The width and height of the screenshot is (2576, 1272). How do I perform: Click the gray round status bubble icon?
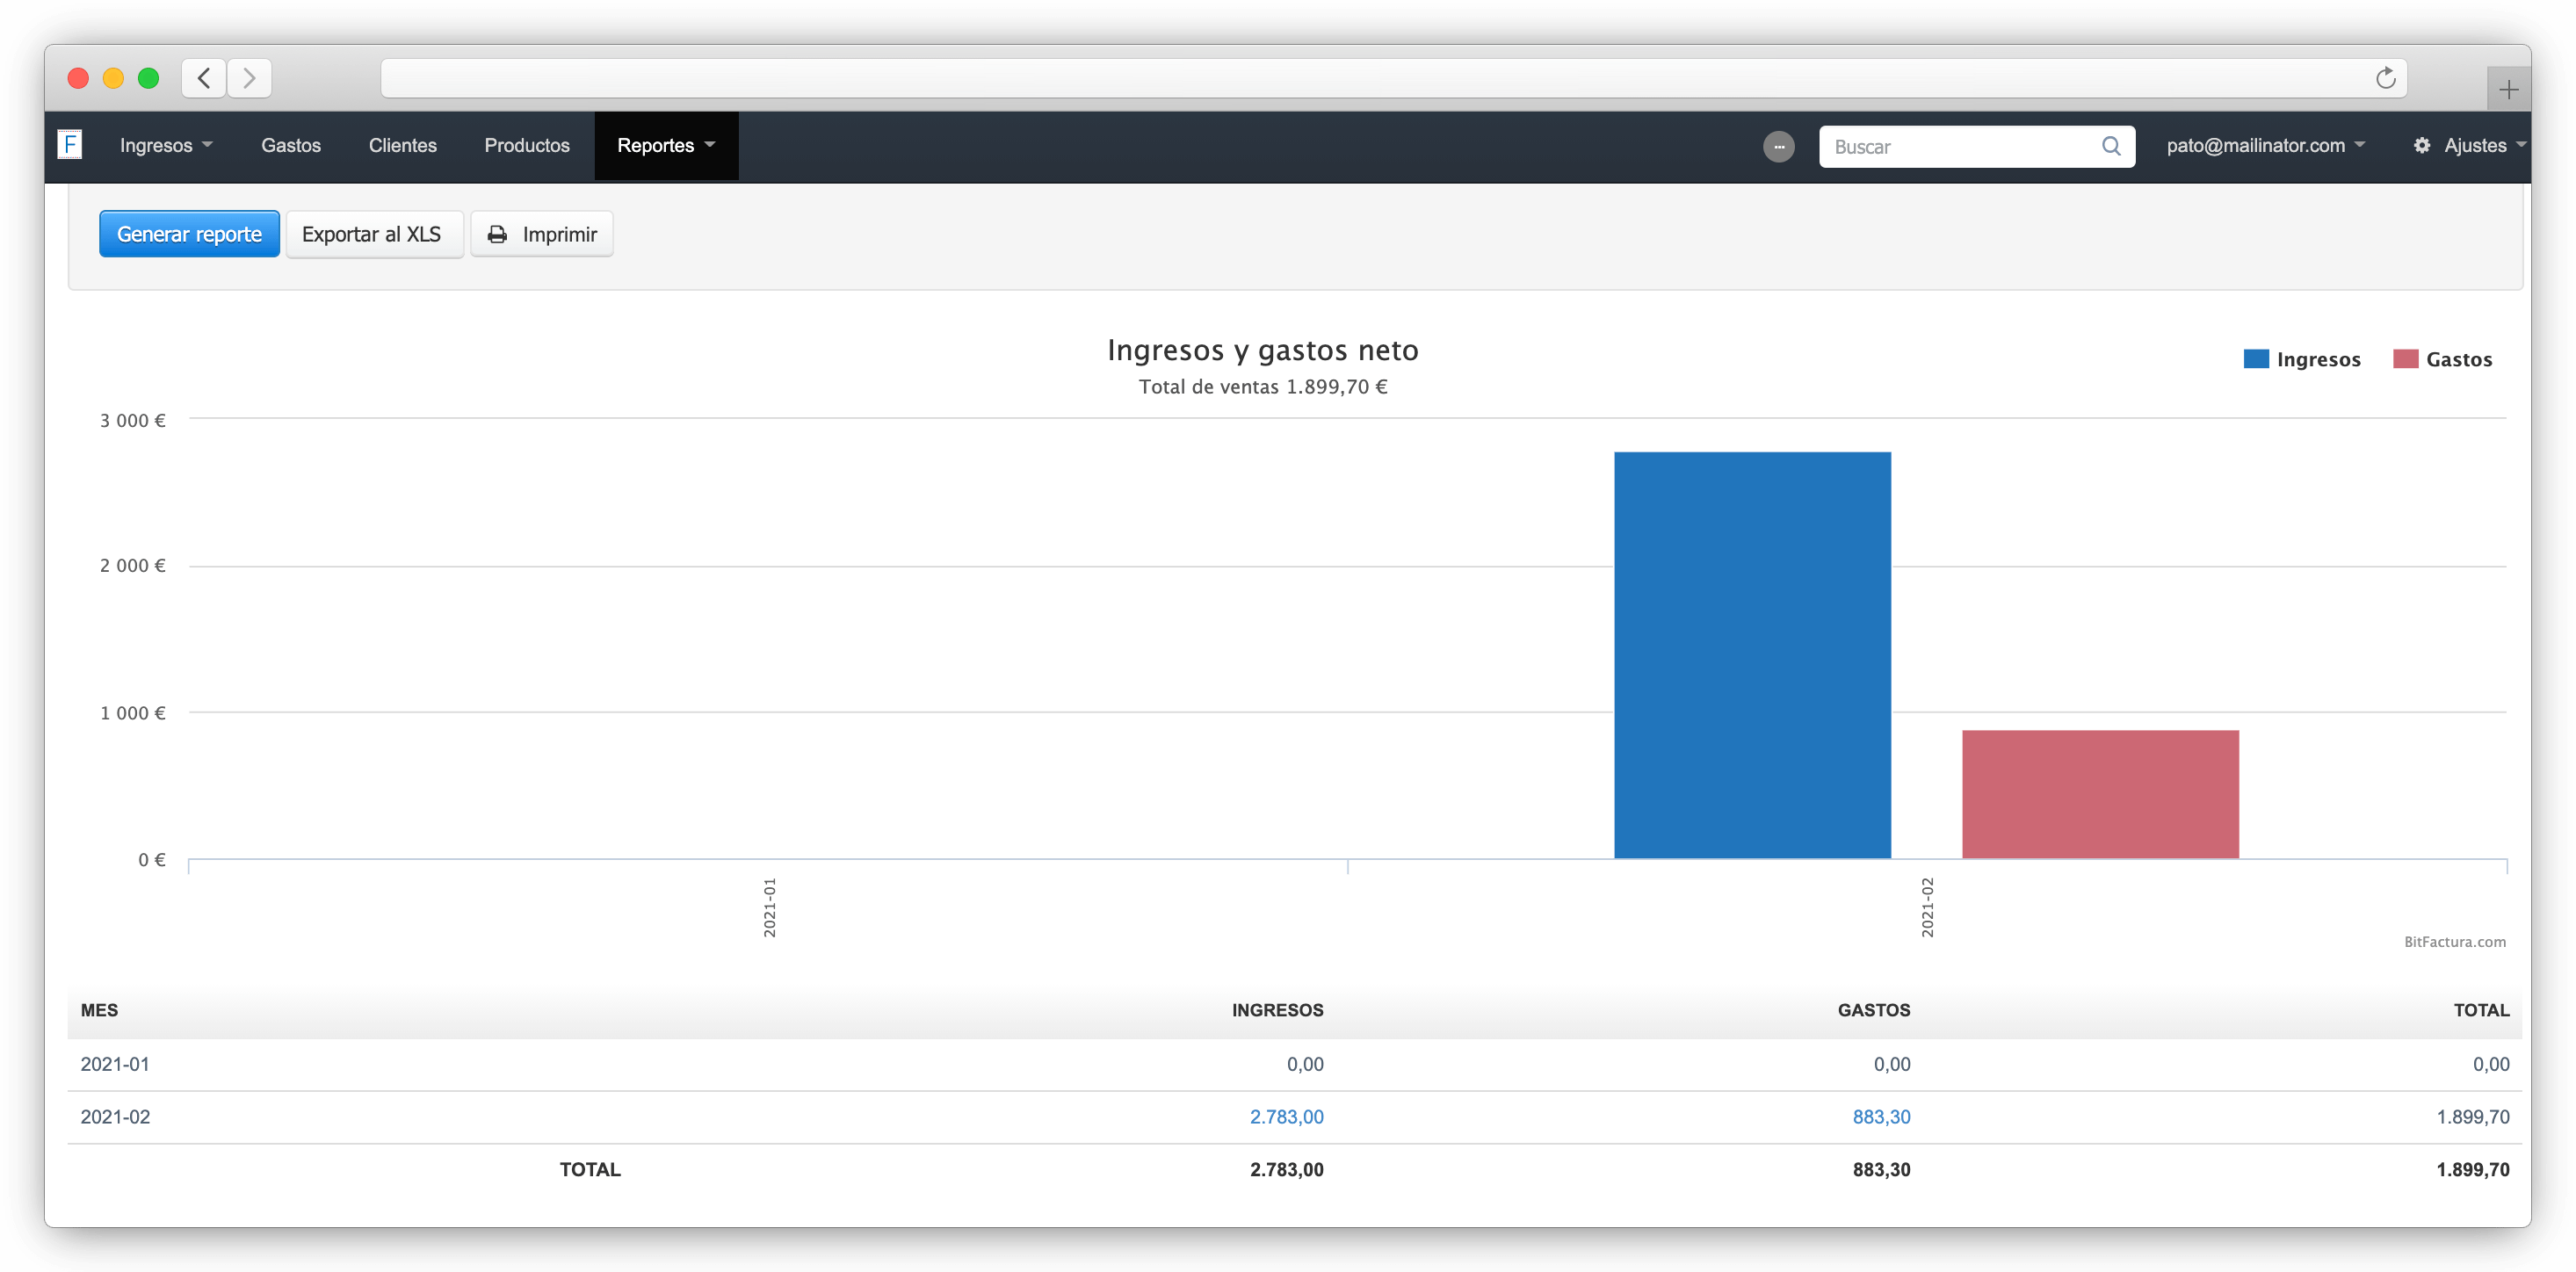(1778, 147)
